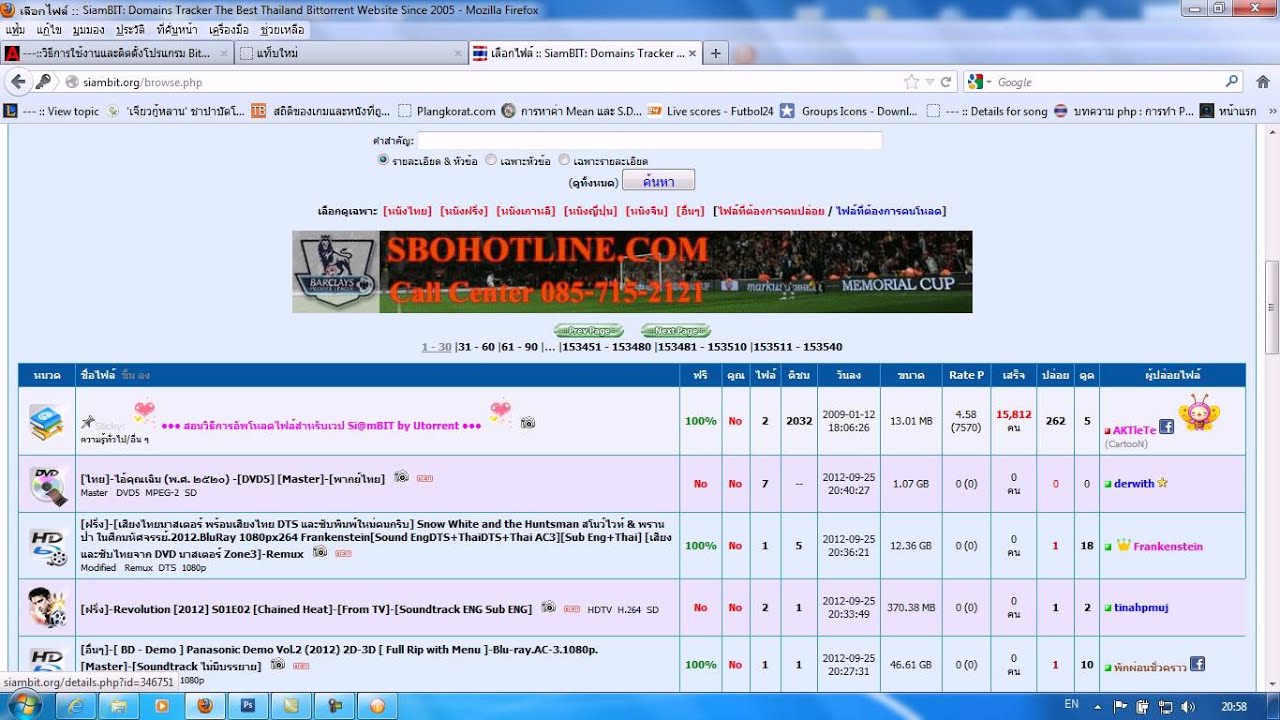This screenshot has width=1280, height=720.
Task: Open Windows Media Player from taskbar
Action: point(162,705)
